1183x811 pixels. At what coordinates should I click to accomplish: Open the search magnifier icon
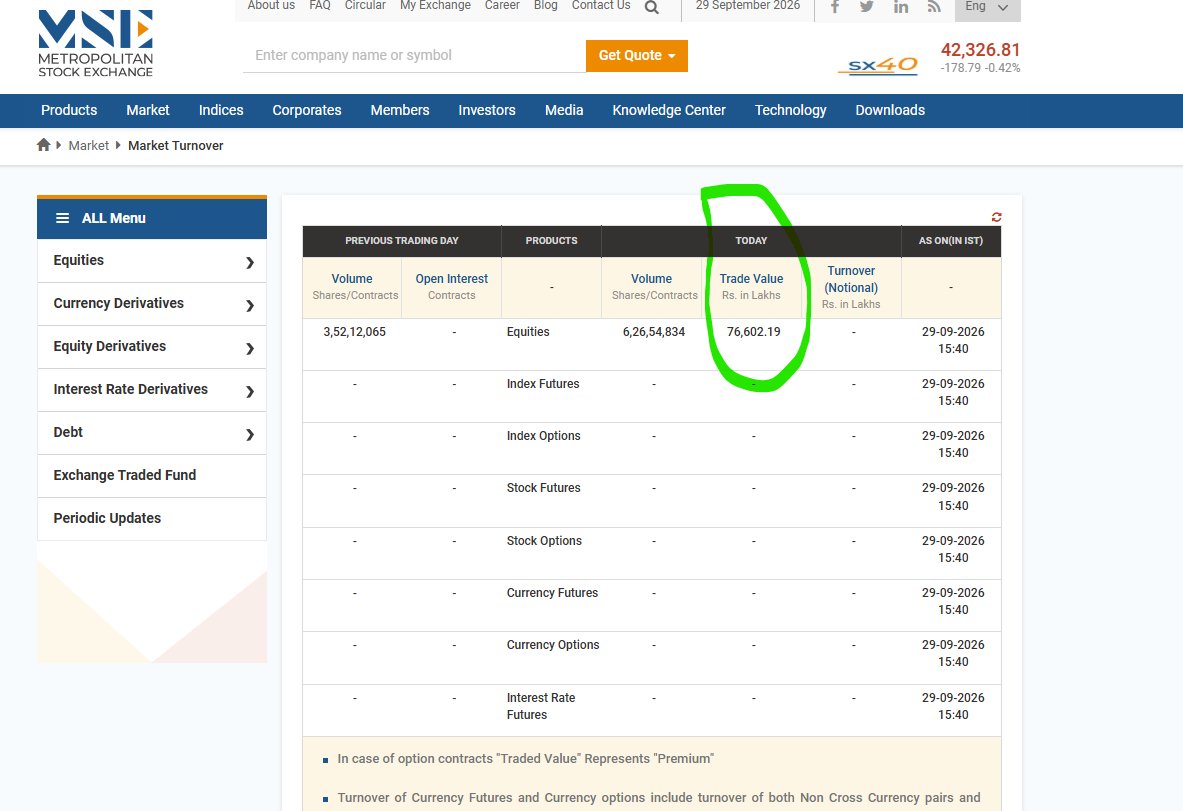[652, 8]
